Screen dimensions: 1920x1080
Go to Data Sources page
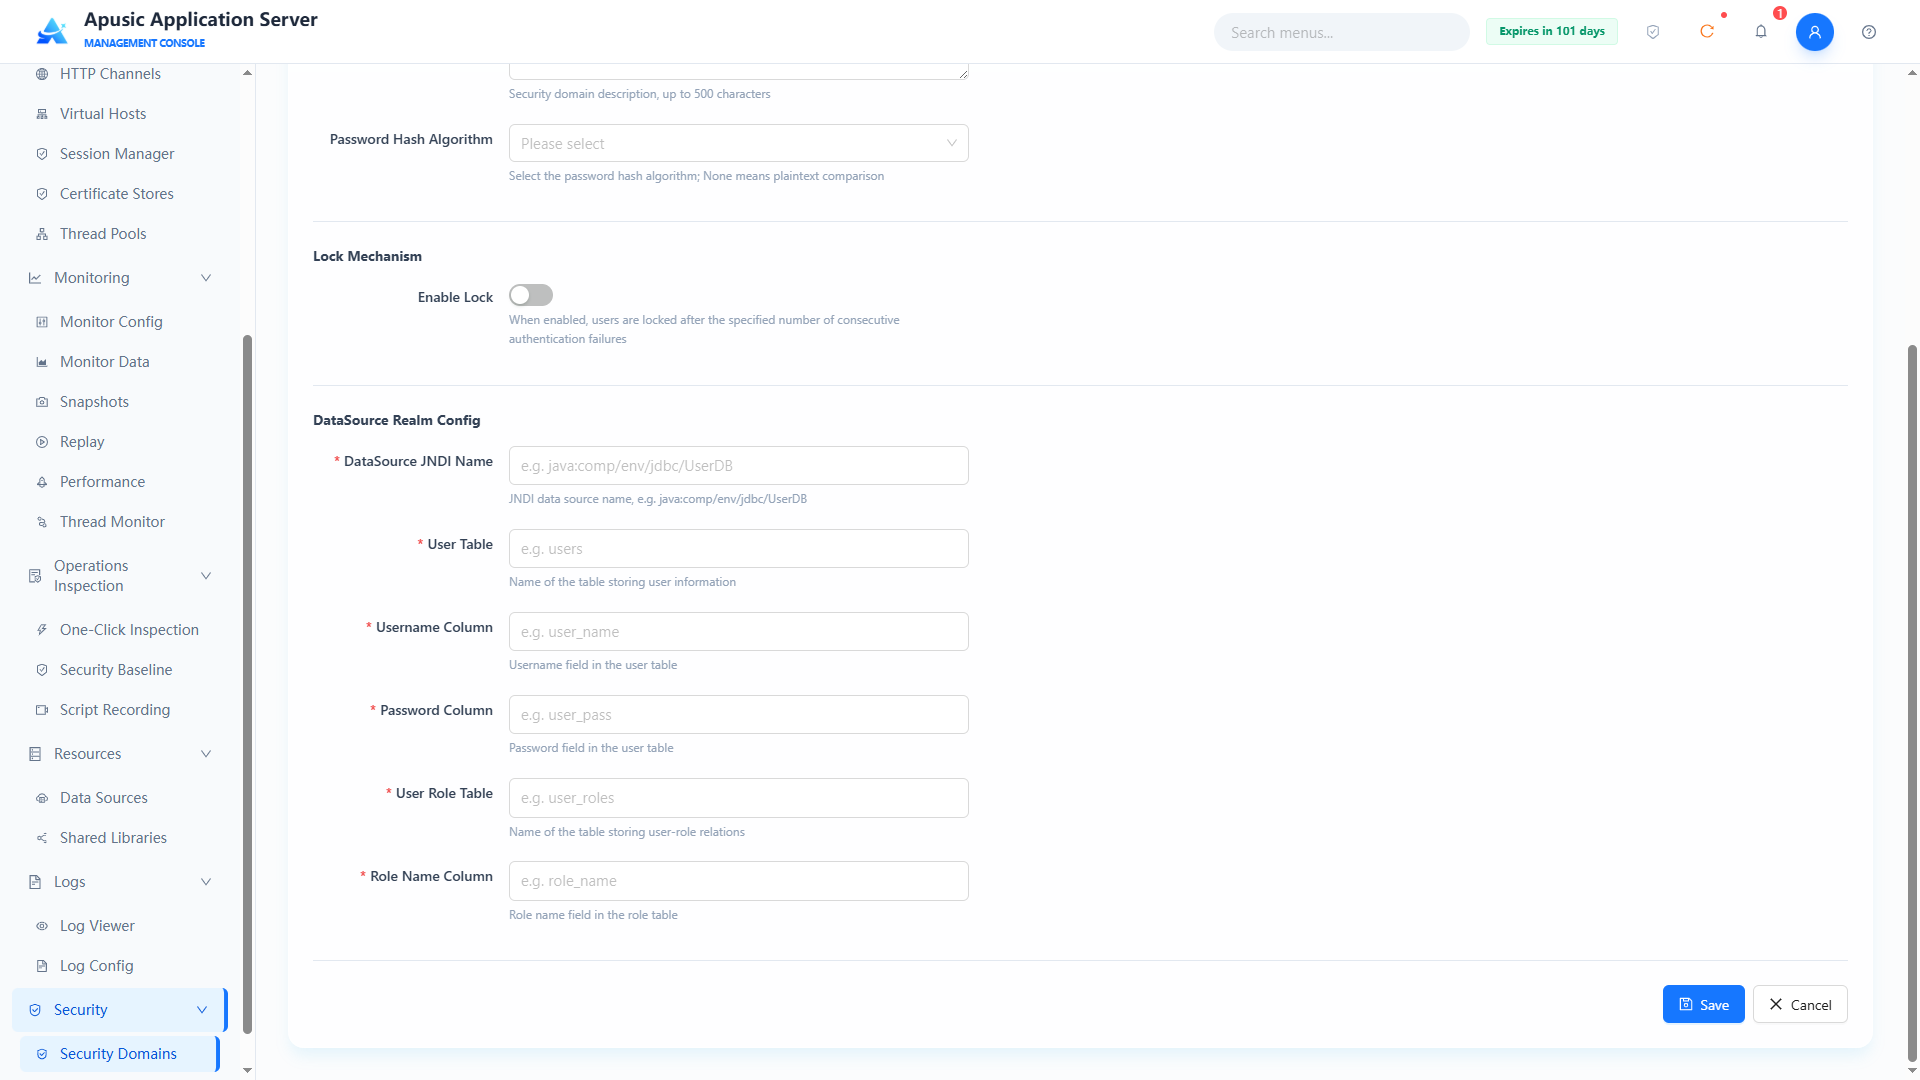[x=120, y=798]
